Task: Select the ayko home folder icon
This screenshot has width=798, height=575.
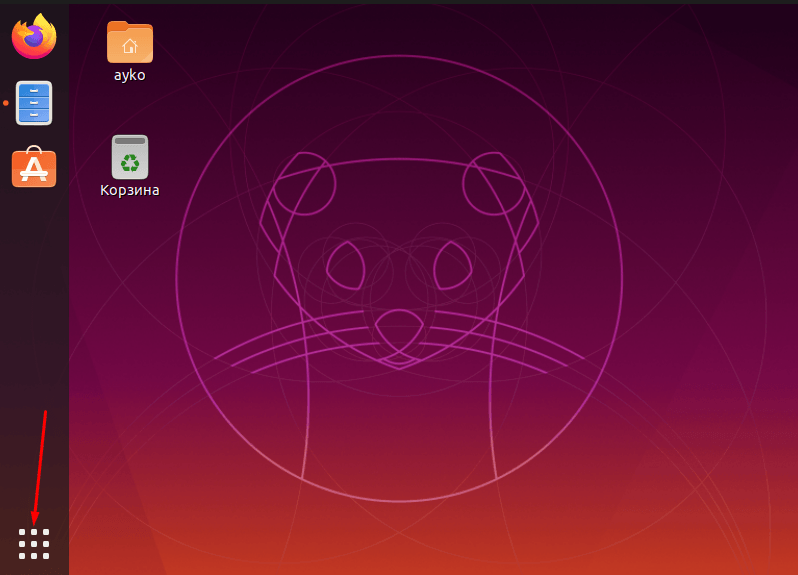Action: click(130, 42)
